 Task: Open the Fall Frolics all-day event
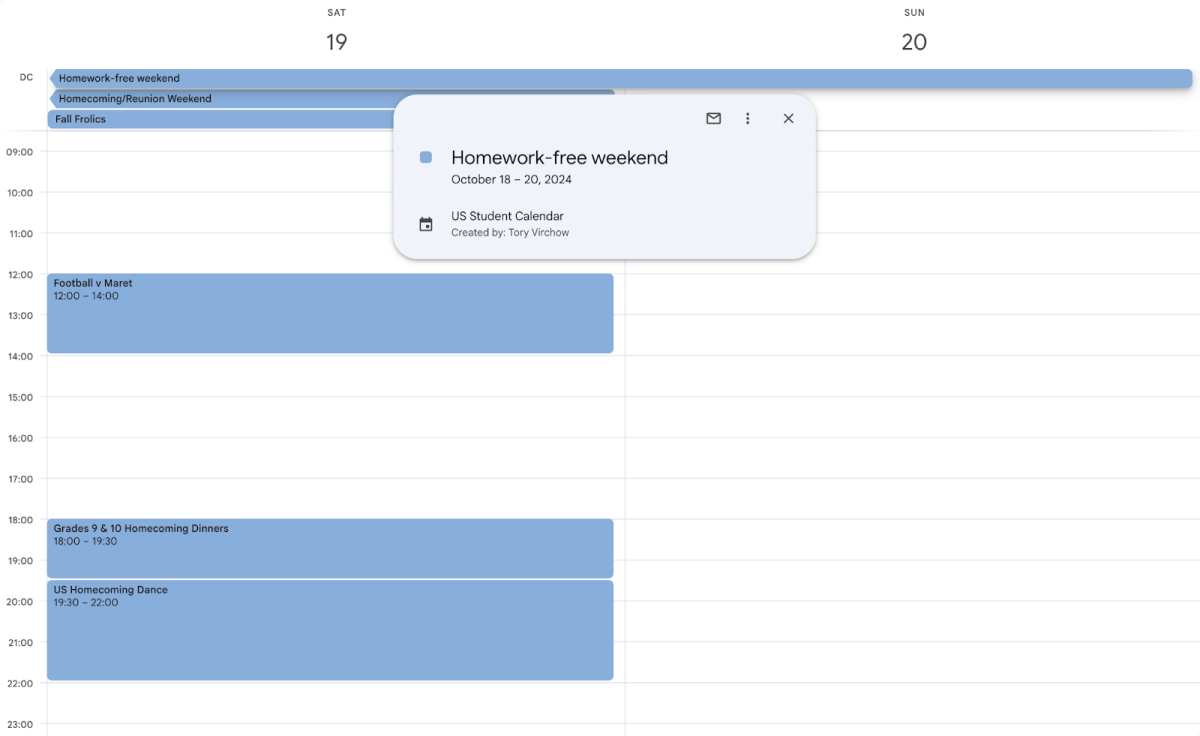point(220,119)
